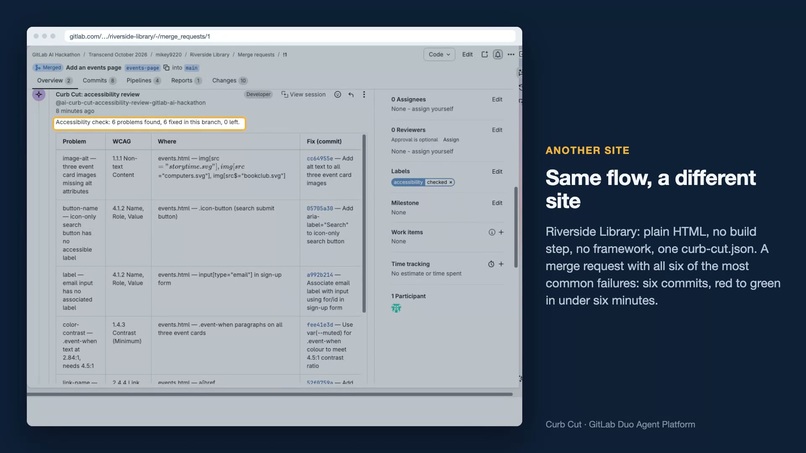Click the '8 minutes ago' timestamp
Image resolution: width=806 pixels, height=453 pixels.
(x=75, y=111)
